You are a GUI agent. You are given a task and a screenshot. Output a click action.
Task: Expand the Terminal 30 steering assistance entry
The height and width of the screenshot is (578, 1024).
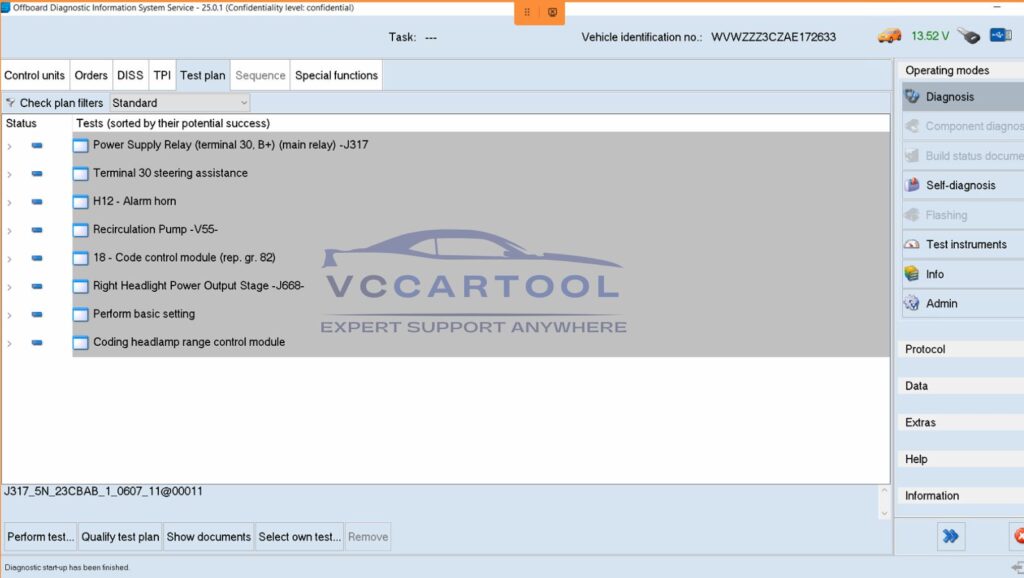pos(8,173)
